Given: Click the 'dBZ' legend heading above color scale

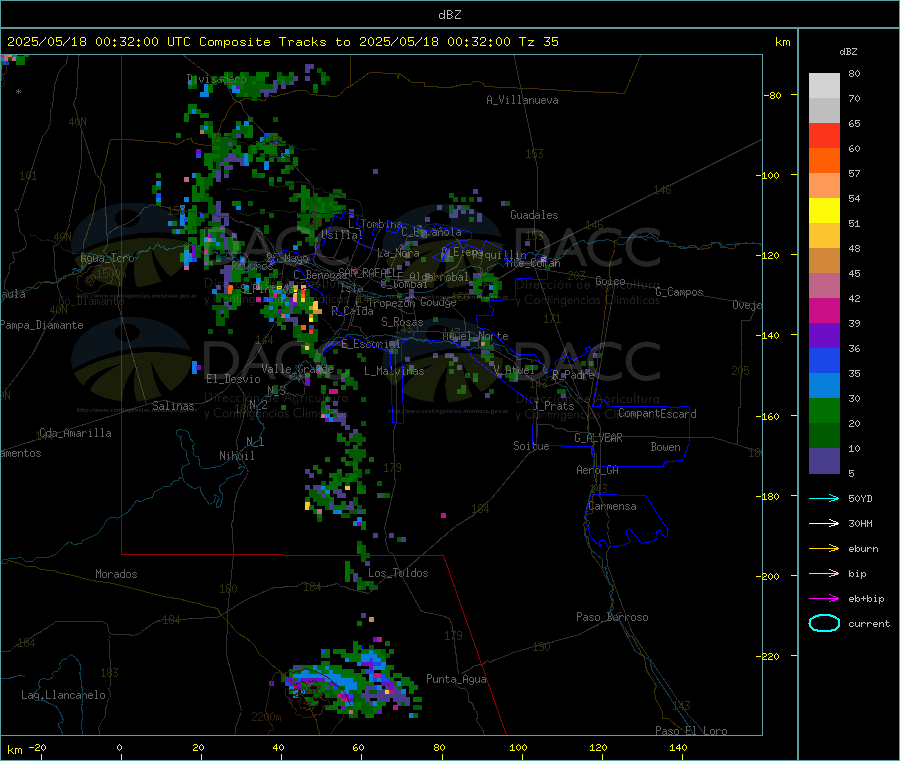Looking at the screenshot, I should click(848, 52).
